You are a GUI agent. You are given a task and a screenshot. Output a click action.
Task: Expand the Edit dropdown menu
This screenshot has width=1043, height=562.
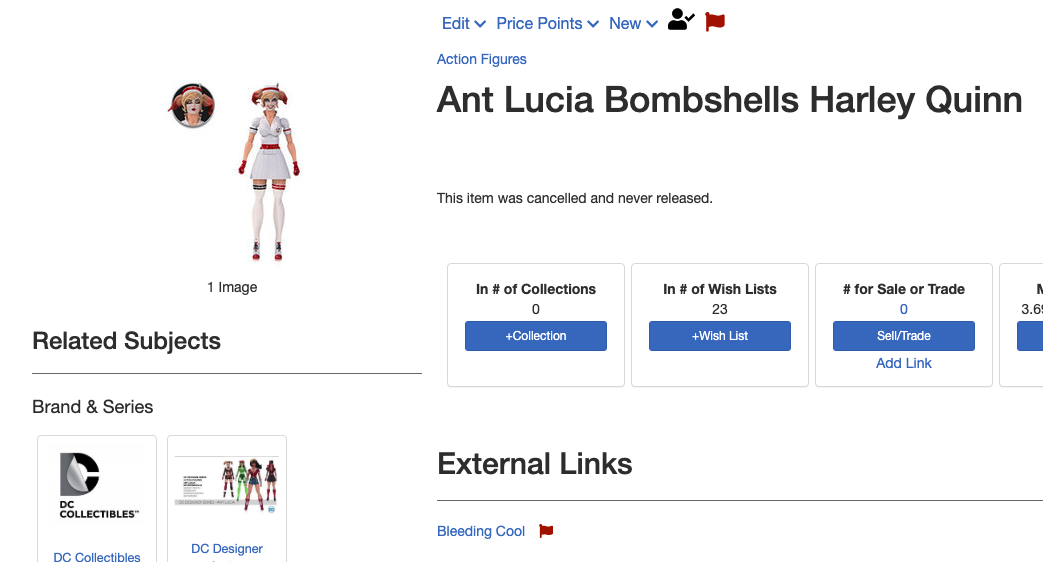[463, 23]
